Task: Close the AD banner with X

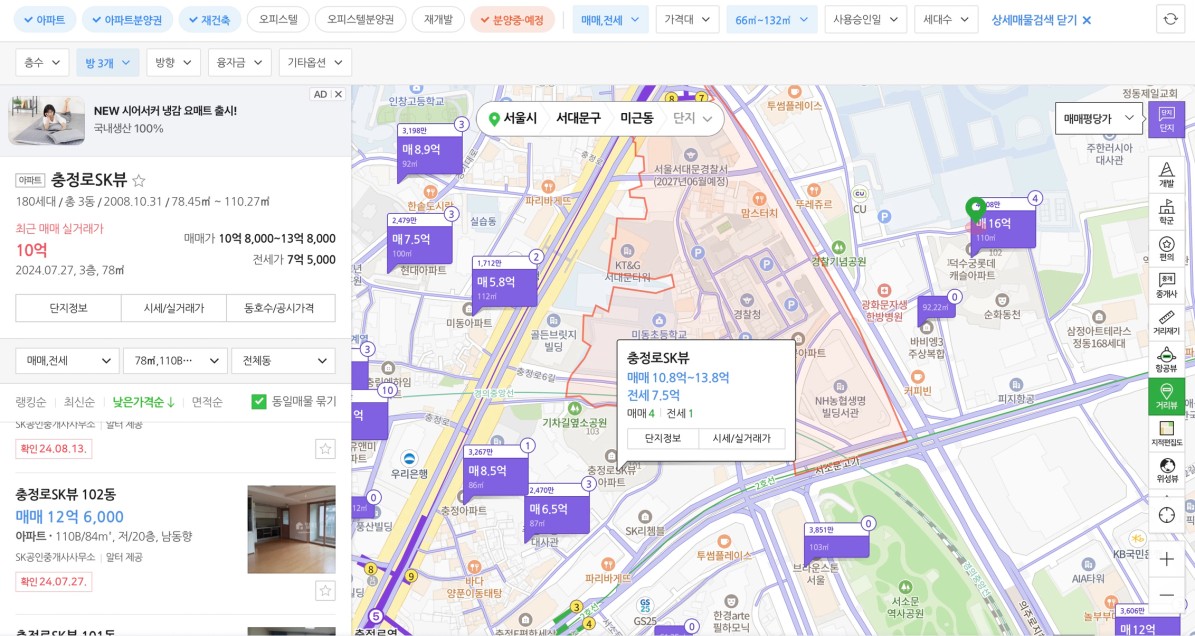Action: pyautogui.click(x=338, y=94)
